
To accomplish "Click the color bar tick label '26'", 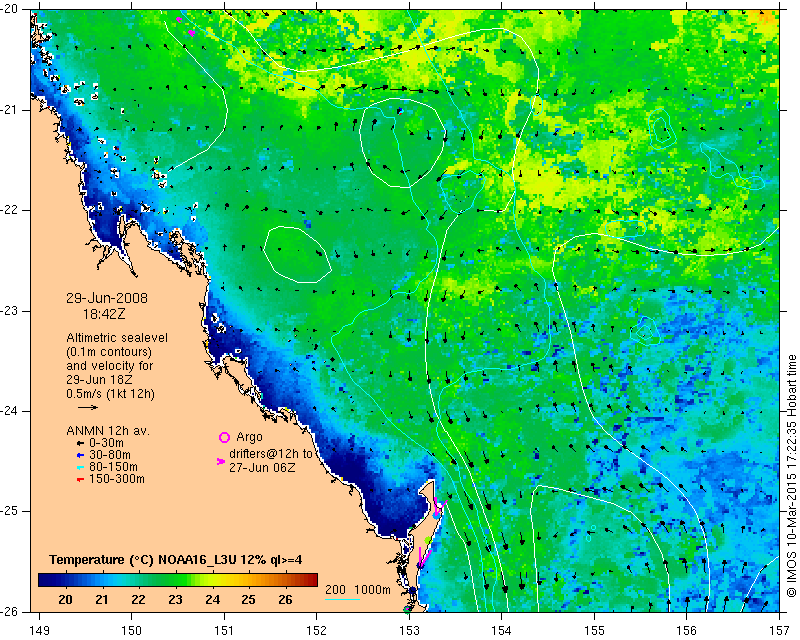I will 285,600.
